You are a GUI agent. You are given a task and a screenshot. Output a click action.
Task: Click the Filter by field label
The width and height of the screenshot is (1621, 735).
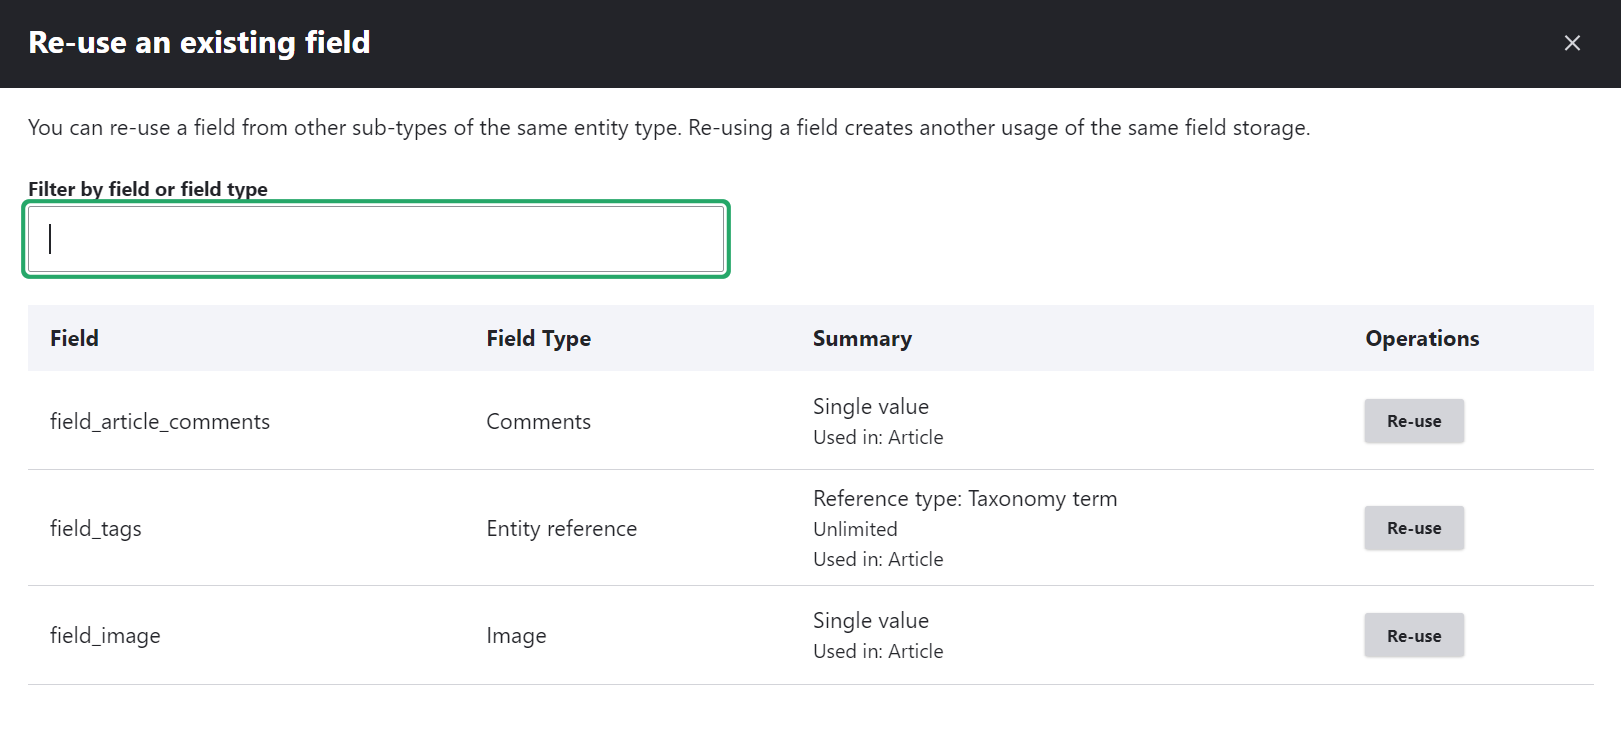pos(148,189)
